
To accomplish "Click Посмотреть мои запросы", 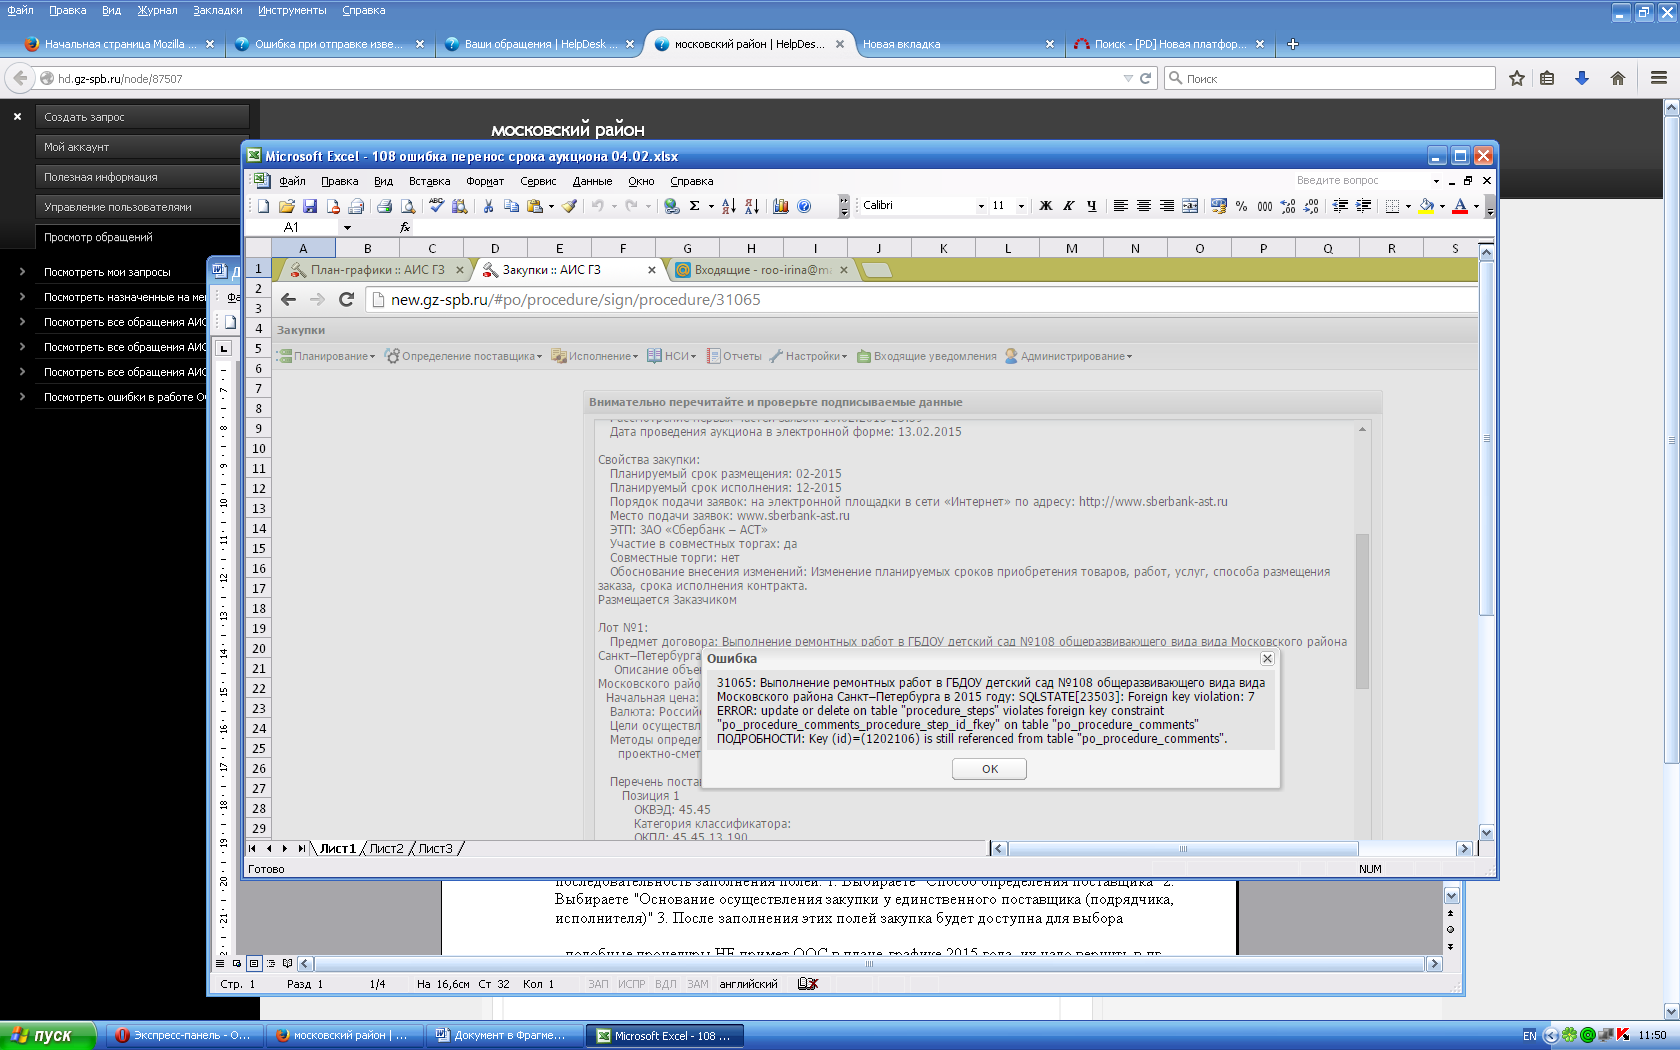I will (x=107, y=272).
